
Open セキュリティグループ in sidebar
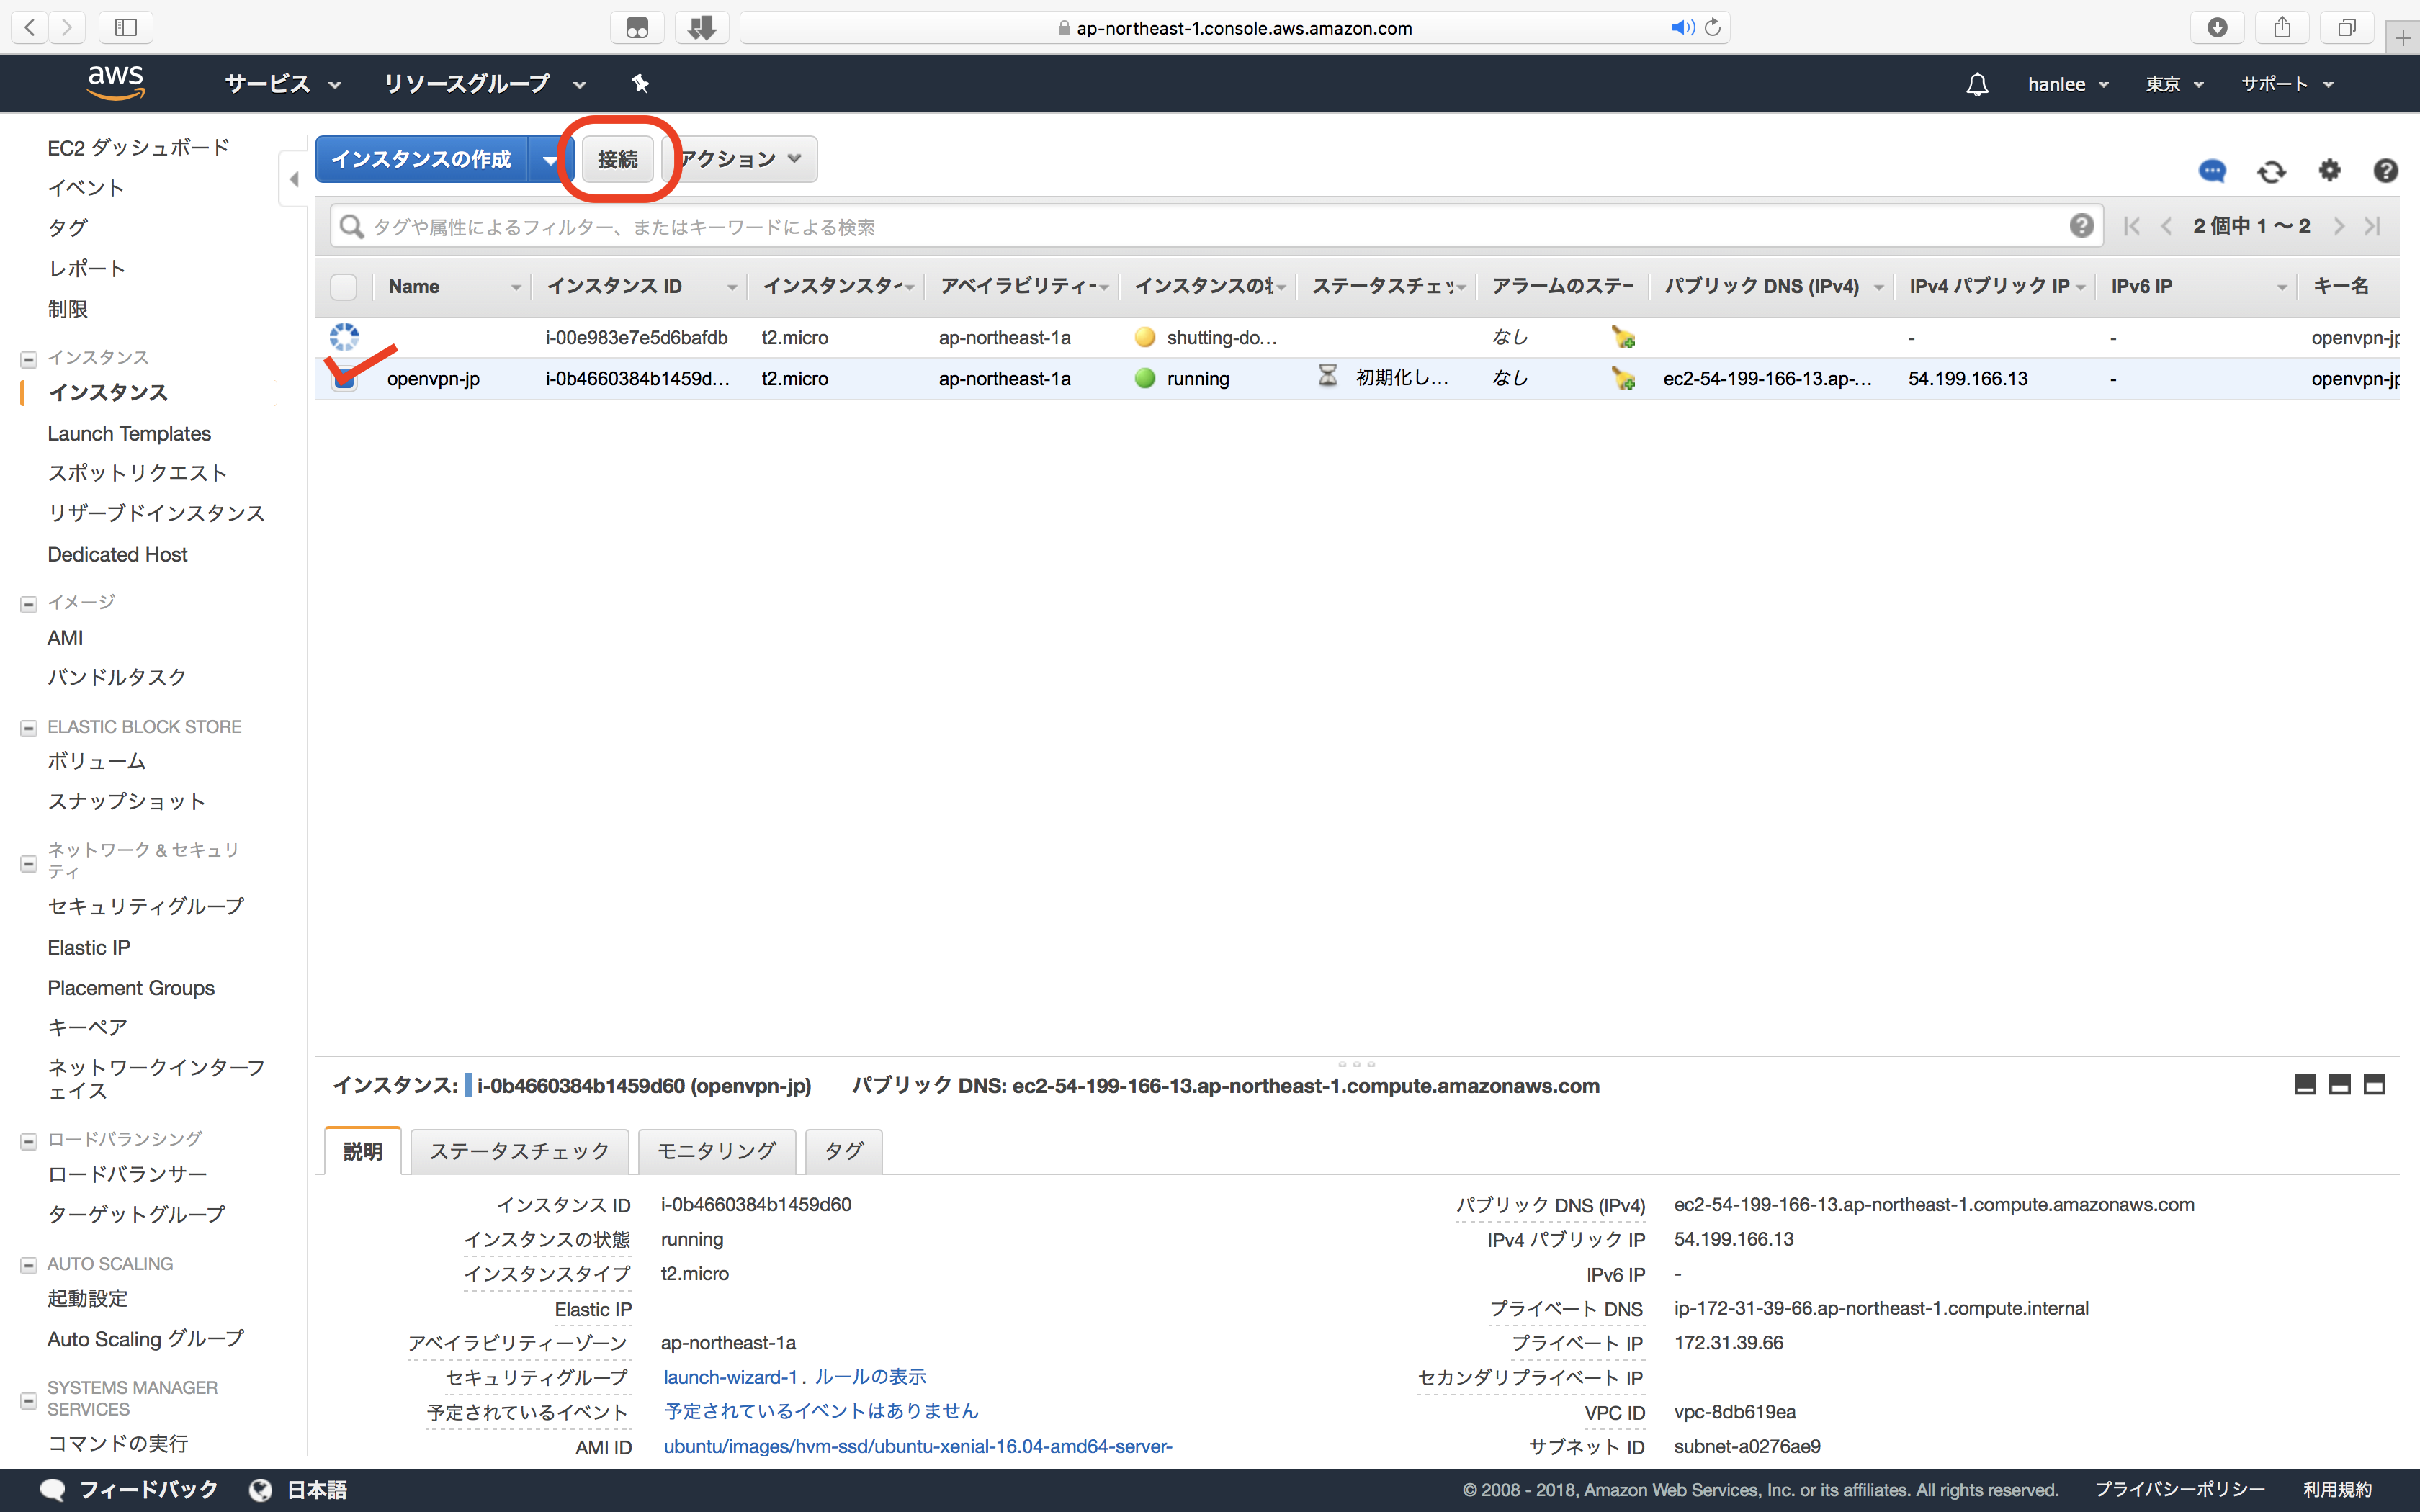(x=145, y=906)
